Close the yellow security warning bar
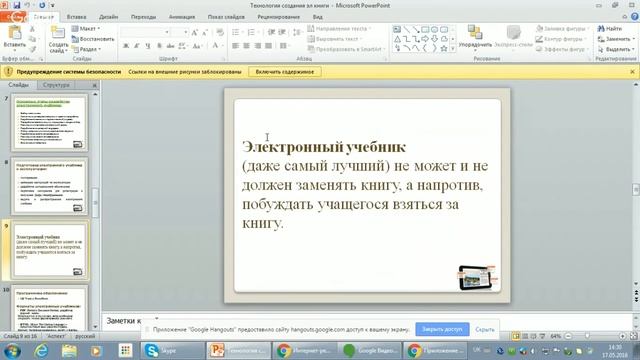Image resolution: width=640 pixels, height=360 pixels. click(632, 72)
